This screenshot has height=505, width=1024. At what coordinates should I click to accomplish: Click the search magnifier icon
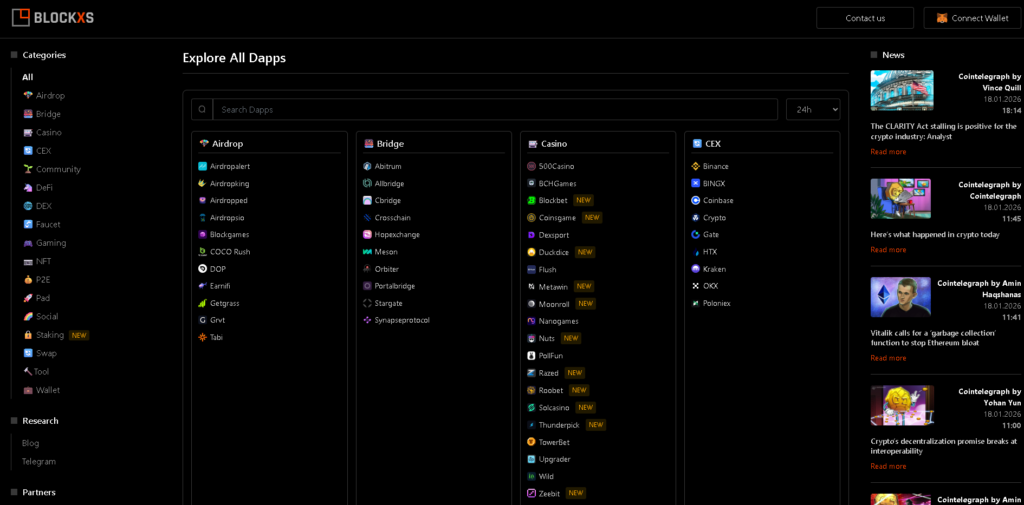(202, 109)
